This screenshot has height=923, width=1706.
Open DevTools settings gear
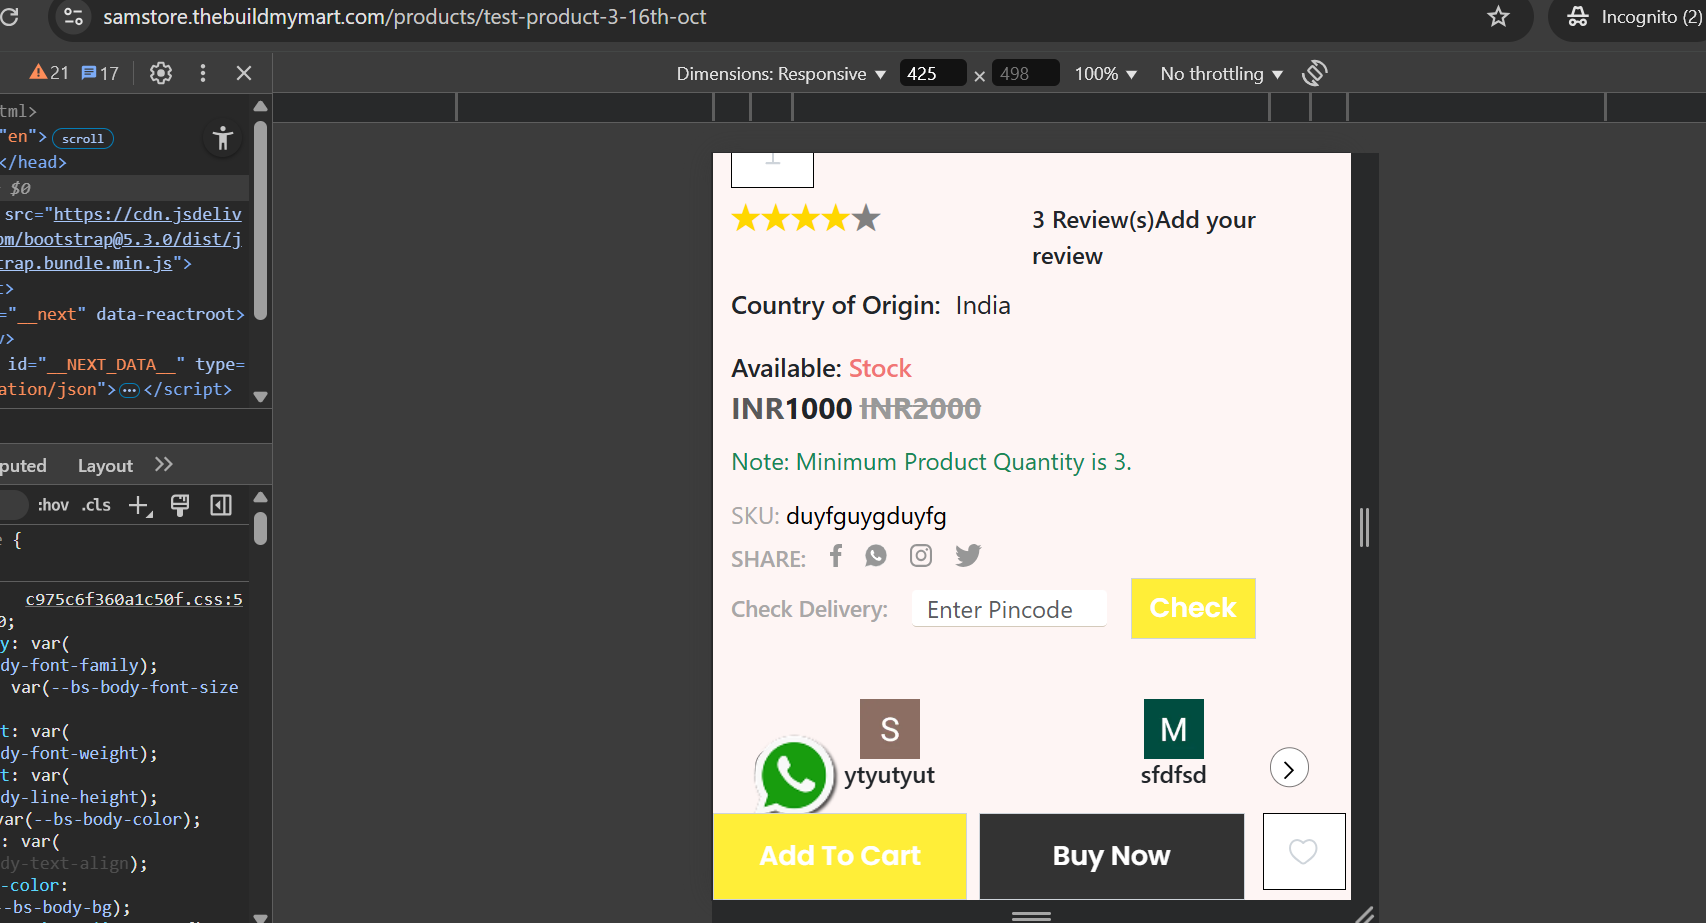[161, 73]
